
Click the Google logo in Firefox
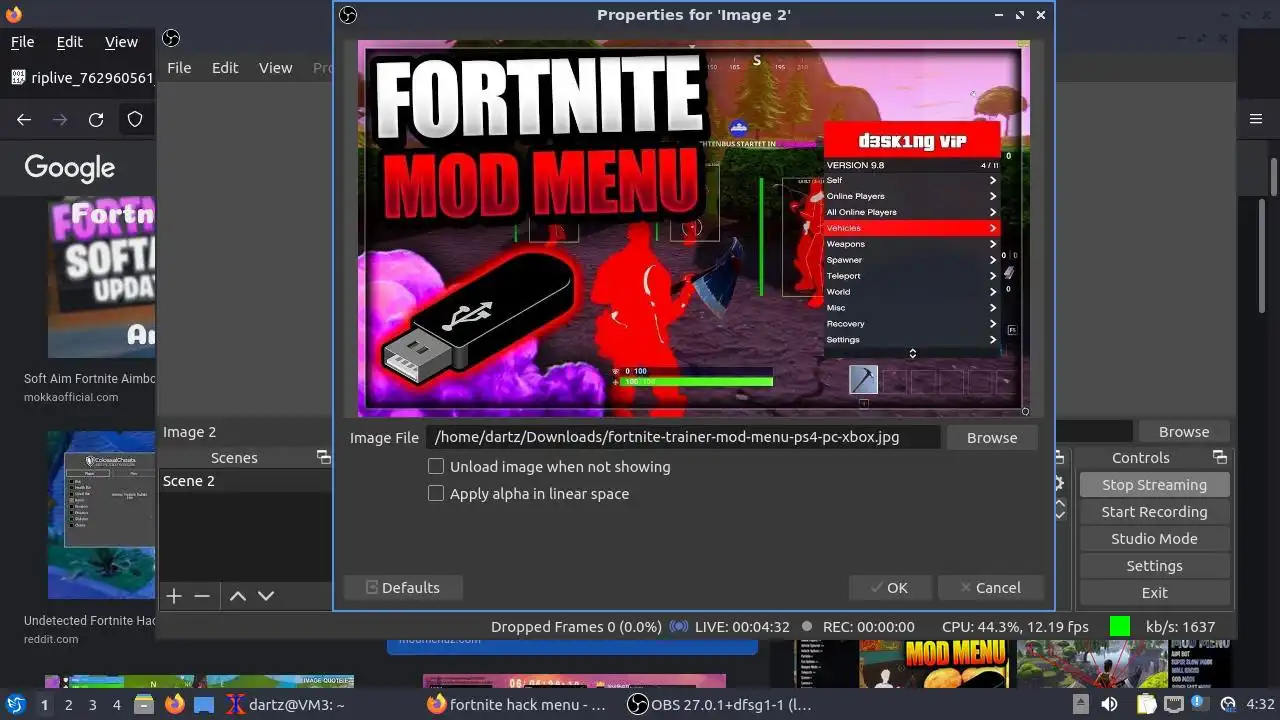70,167
